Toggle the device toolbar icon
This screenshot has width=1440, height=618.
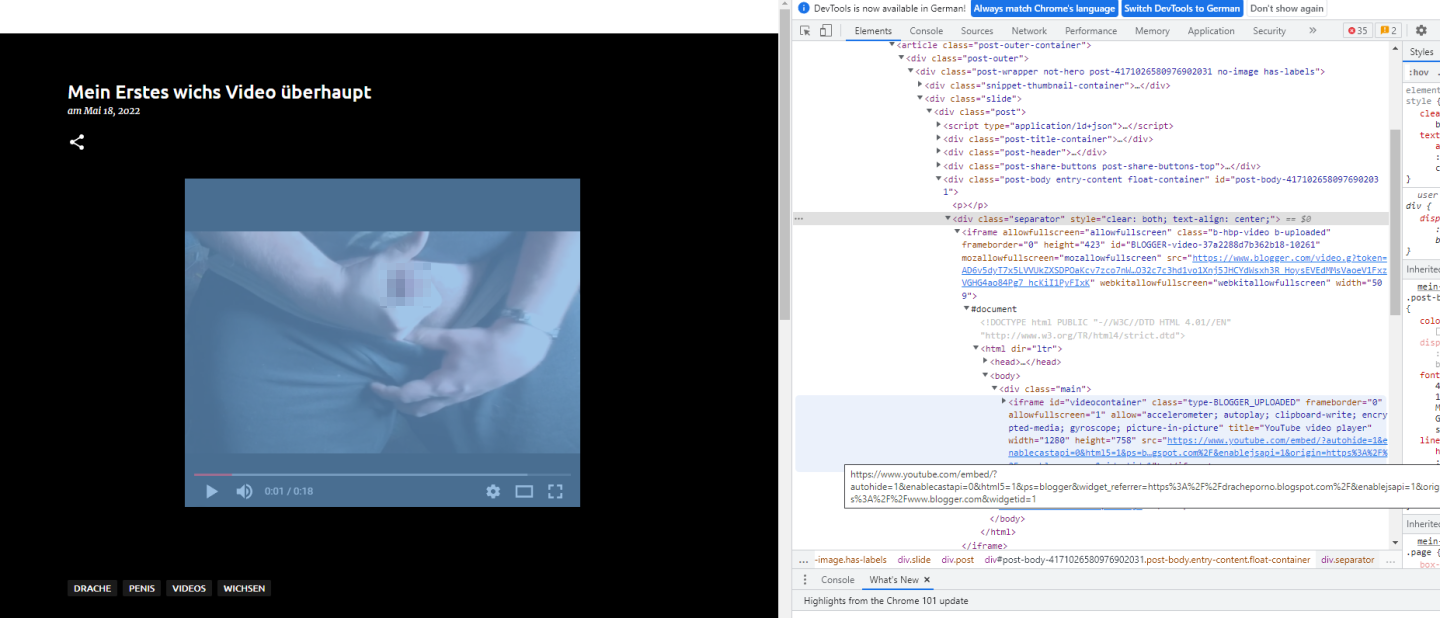tap(826, 31)
